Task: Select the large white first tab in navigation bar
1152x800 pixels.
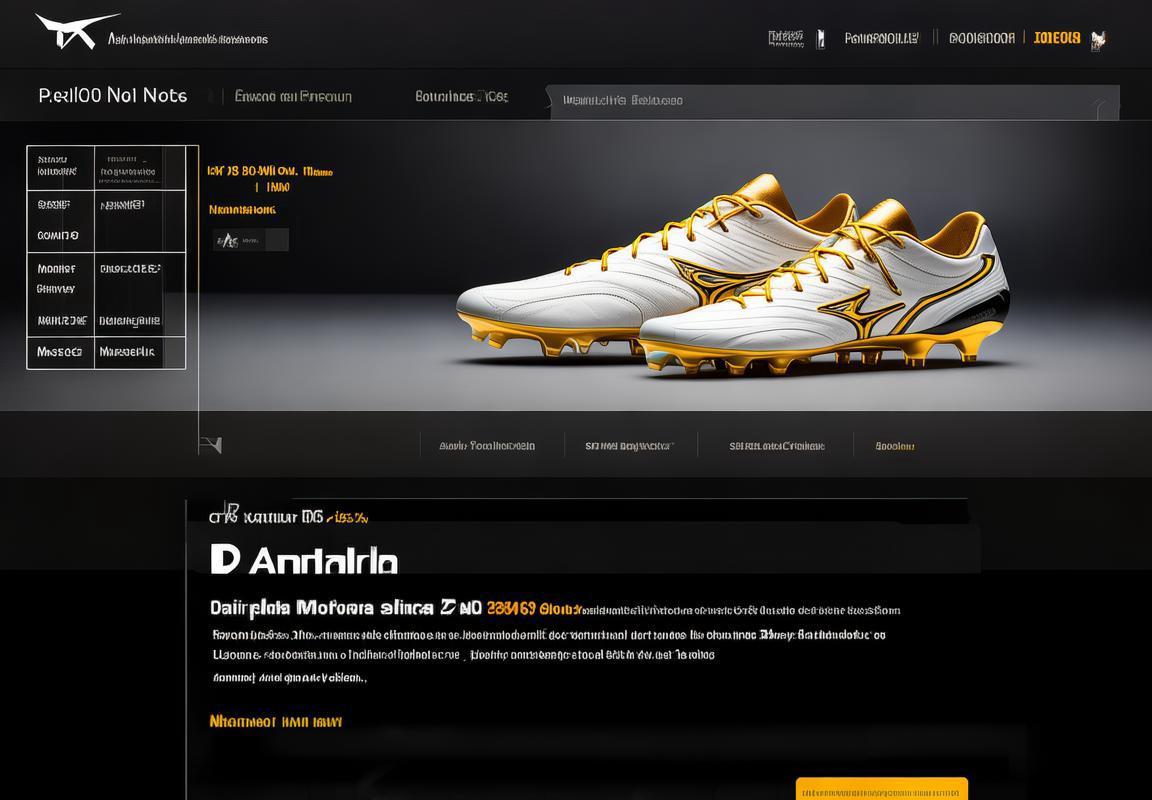Action: pyautogui.click(x=112, y=96)
